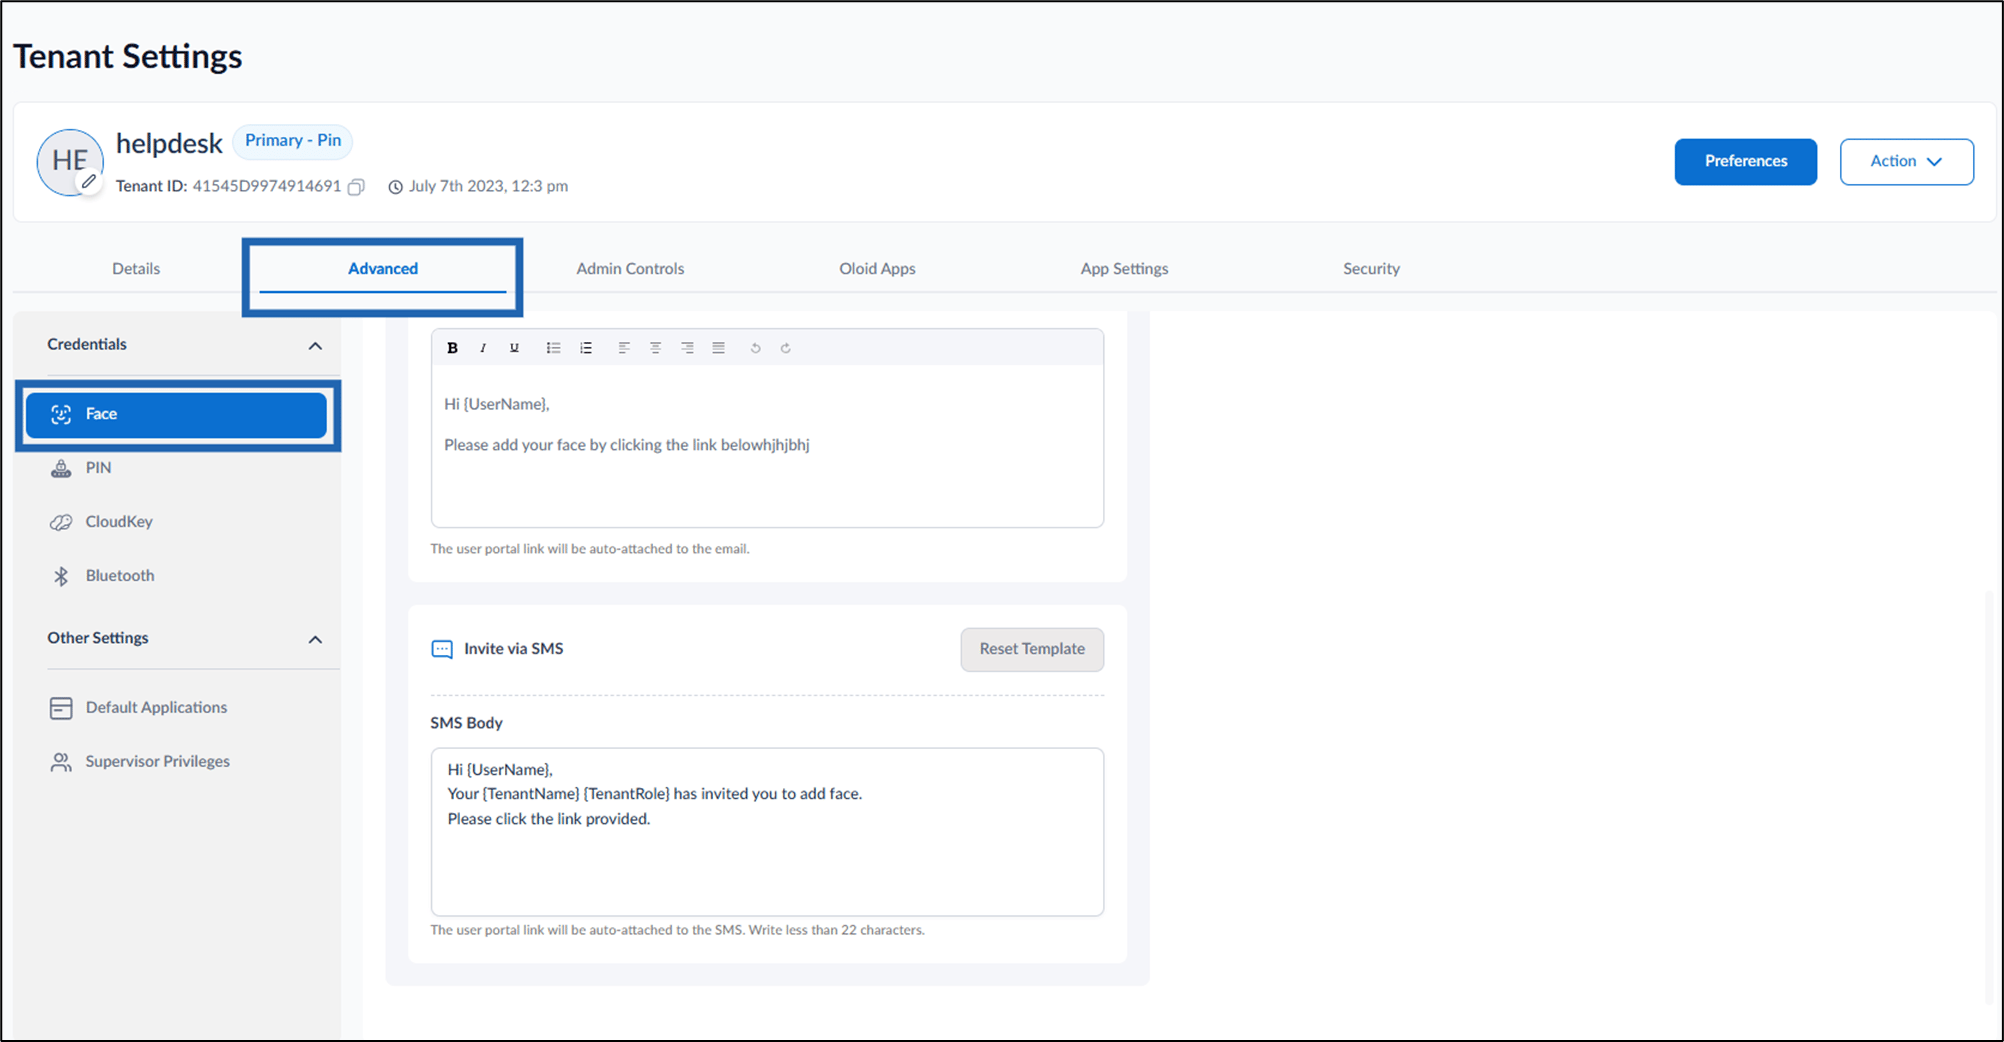Switch to the Security tab
The image size is (2004, 1042).
pos(1371,268)
